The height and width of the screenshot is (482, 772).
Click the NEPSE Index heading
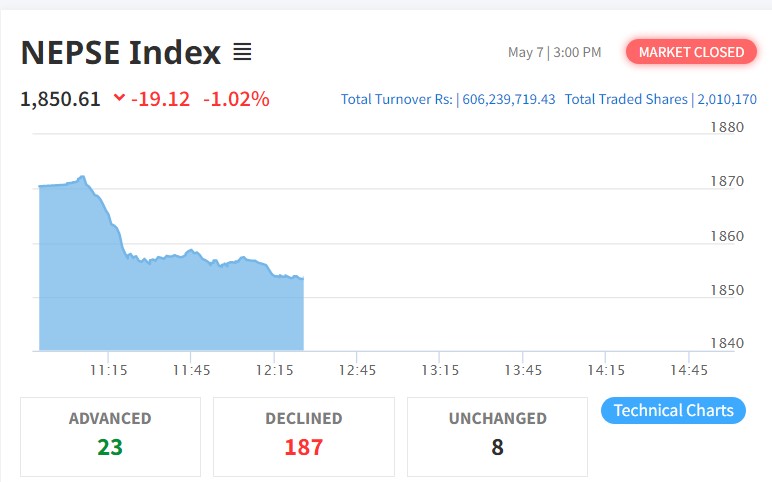tap(120, 52)
